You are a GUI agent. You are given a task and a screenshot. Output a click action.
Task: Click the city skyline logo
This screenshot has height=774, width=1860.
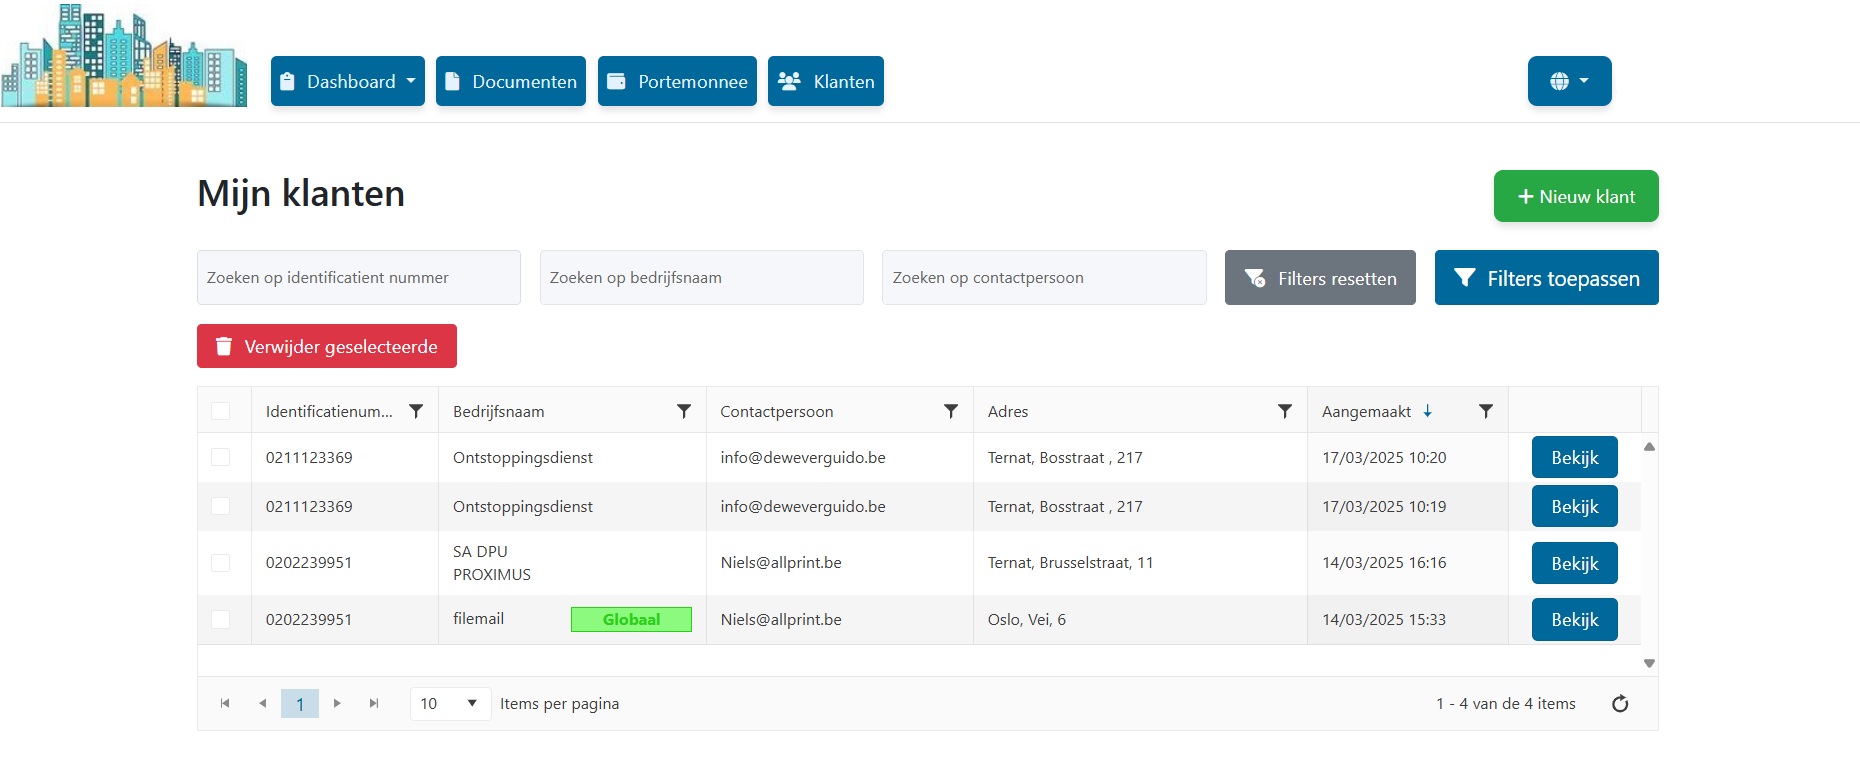click(124, 56)
